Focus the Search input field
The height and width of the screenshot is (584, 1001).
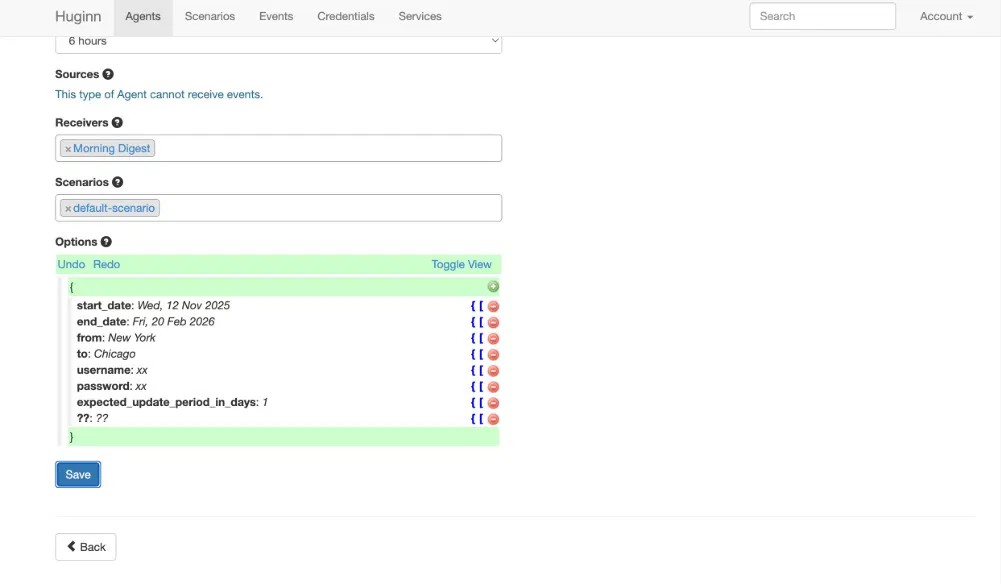click(822, 17)
